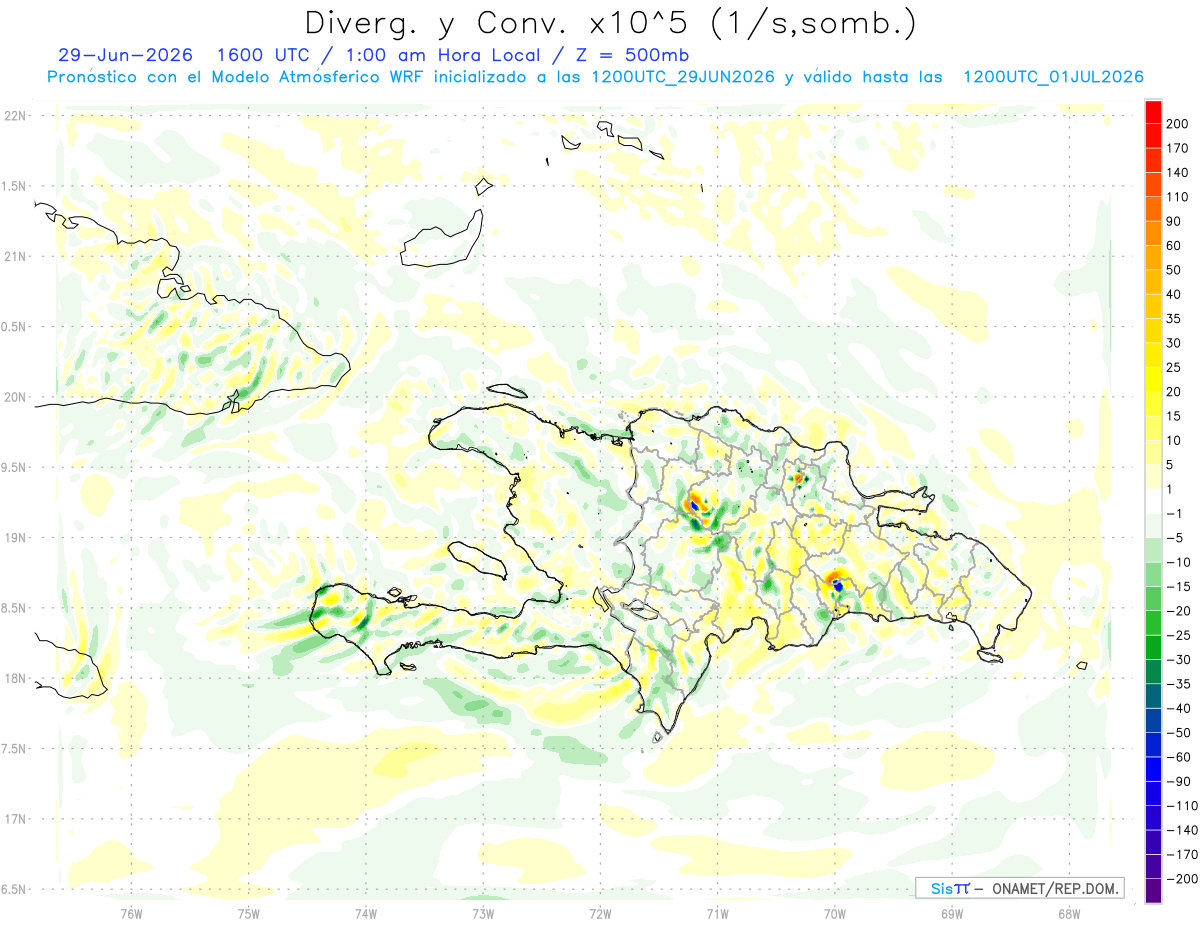Image resolution: width=1200 pixels, height=927 pixels.
Task: Click the '-110' color scale value
Action: pos(1184,806)
